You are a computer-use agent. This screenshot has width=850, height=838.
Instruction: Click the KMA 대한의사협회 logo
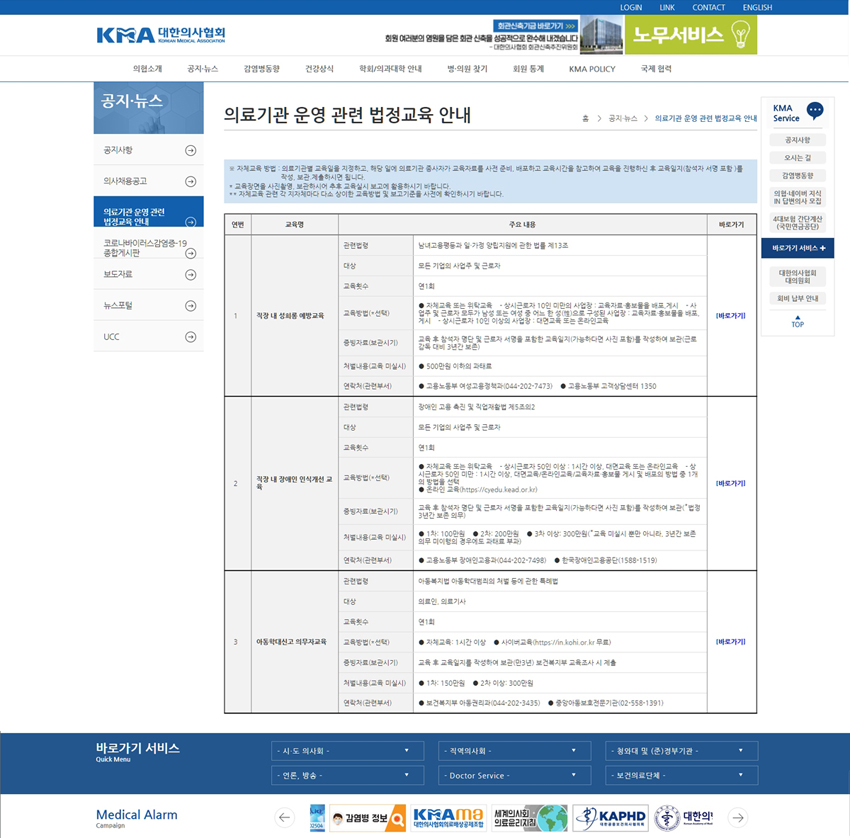(160, 35)
